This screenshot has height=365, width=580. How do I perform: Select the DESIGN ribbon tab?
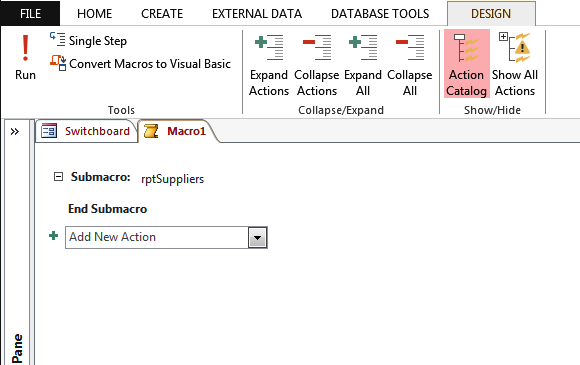tap(491, 14)
